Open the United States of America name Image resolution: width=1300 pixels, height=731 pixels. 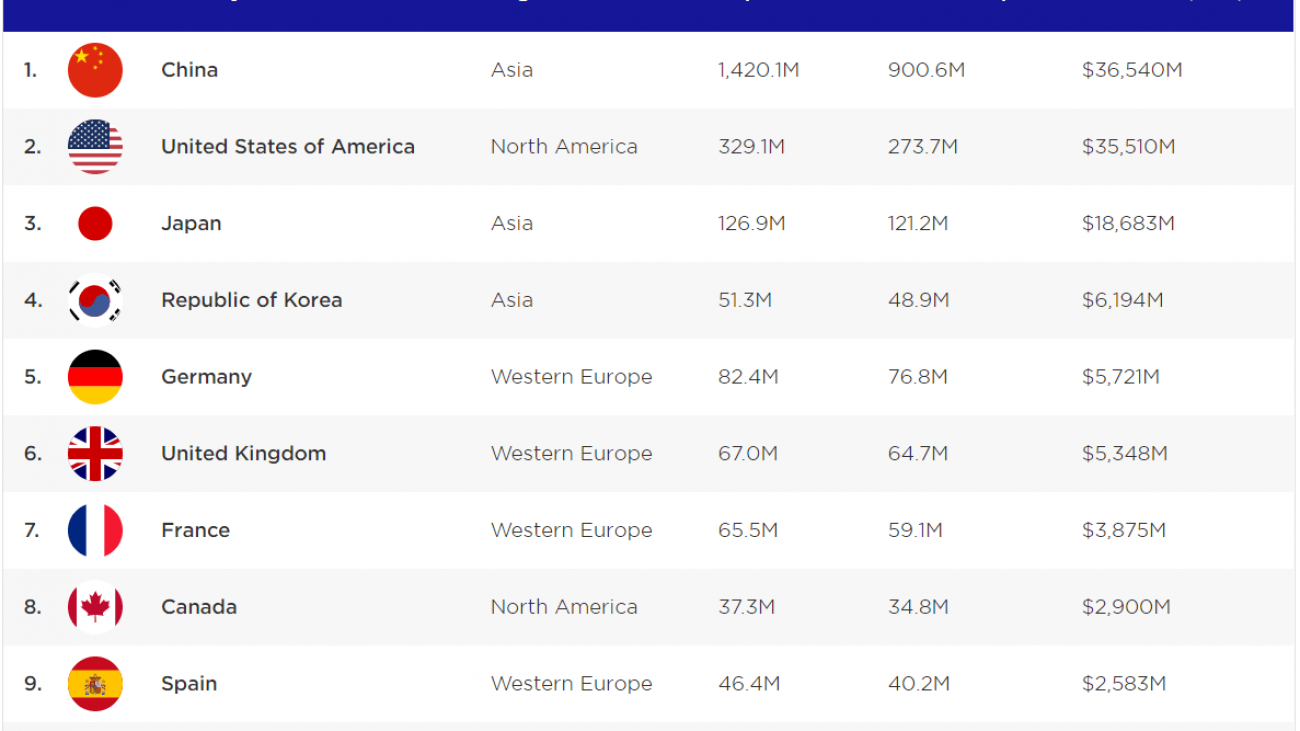click(287, 147)
